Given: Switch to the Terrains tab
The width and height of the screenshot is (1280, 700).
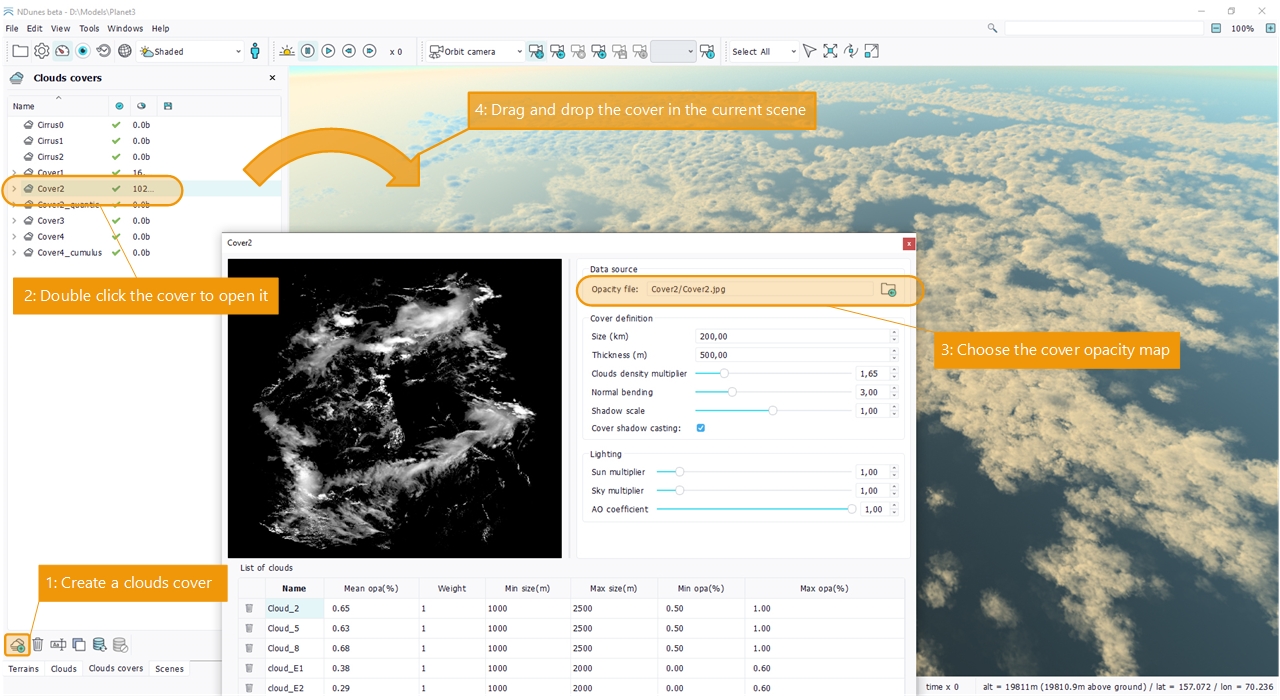Looking at the screenshot, I should pos(24,669).
